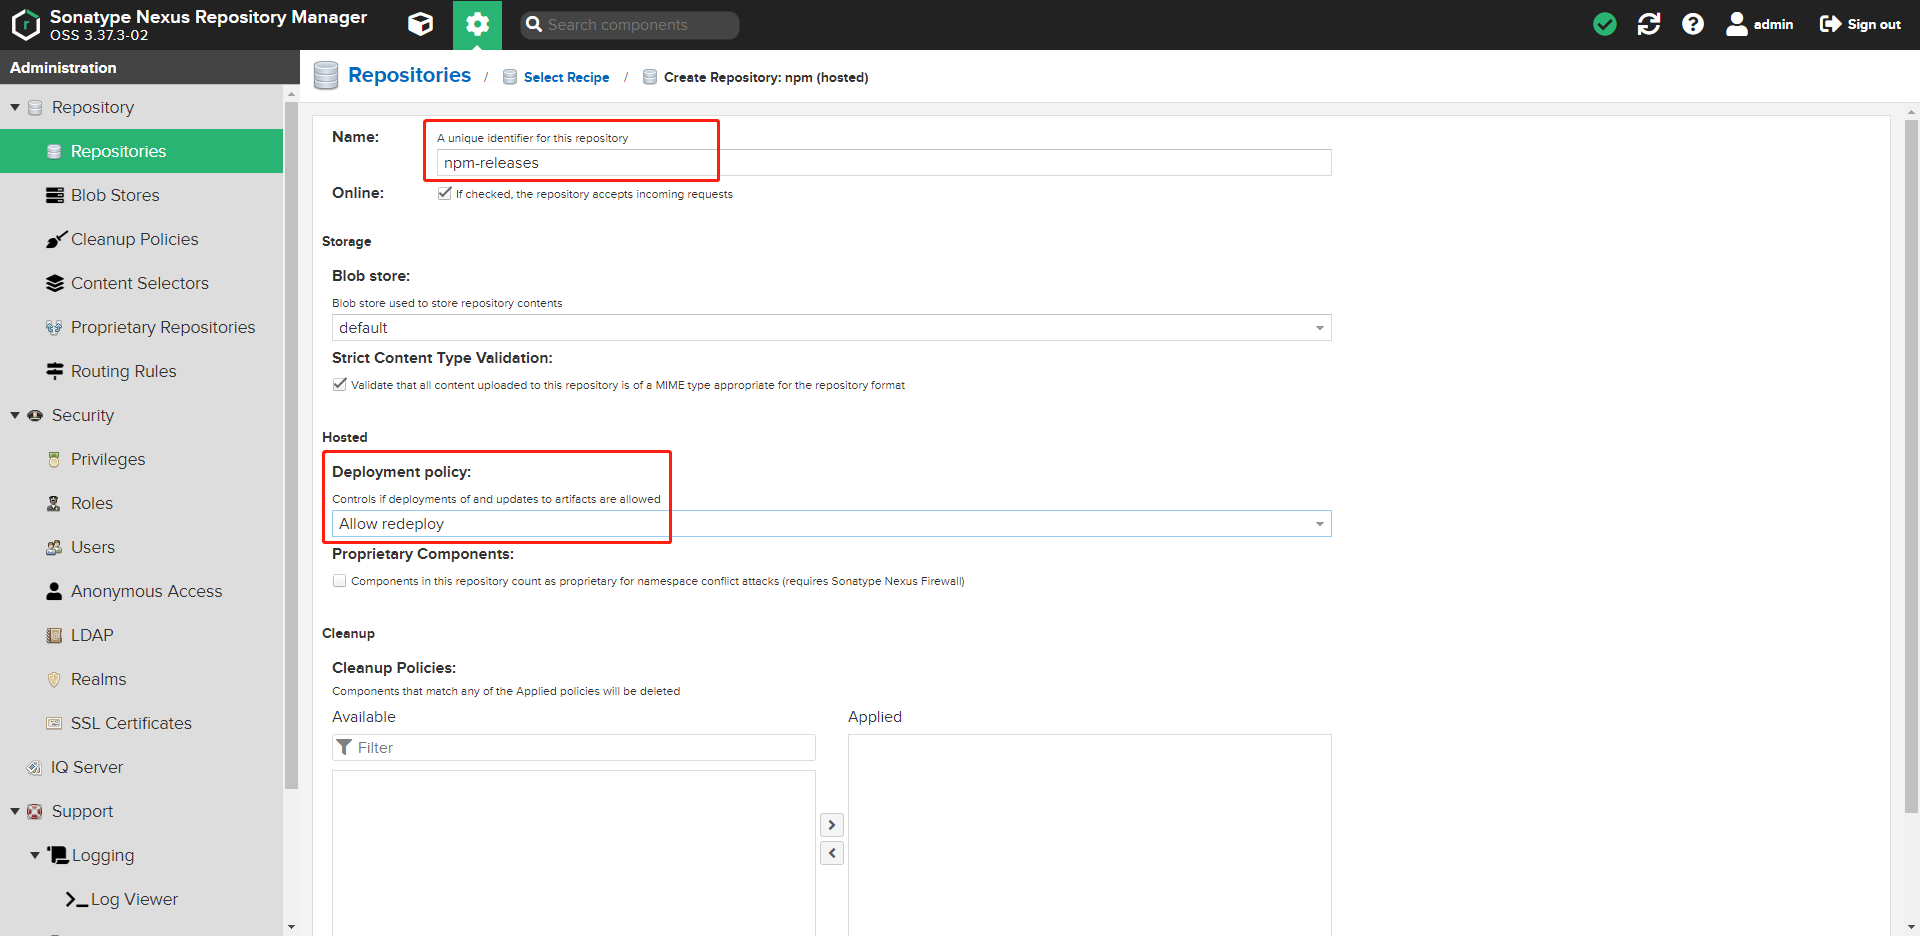Click the green system status check icon
The image size is (1920, 936).
pos(1604,24)
